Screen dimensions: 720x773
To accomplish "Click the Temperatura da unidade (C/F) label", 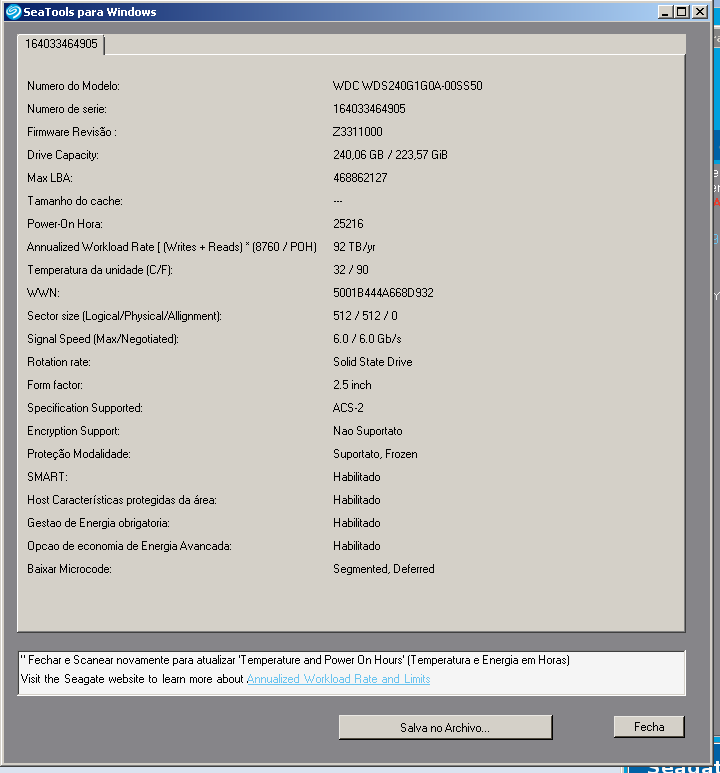I will tap(100, 270).
